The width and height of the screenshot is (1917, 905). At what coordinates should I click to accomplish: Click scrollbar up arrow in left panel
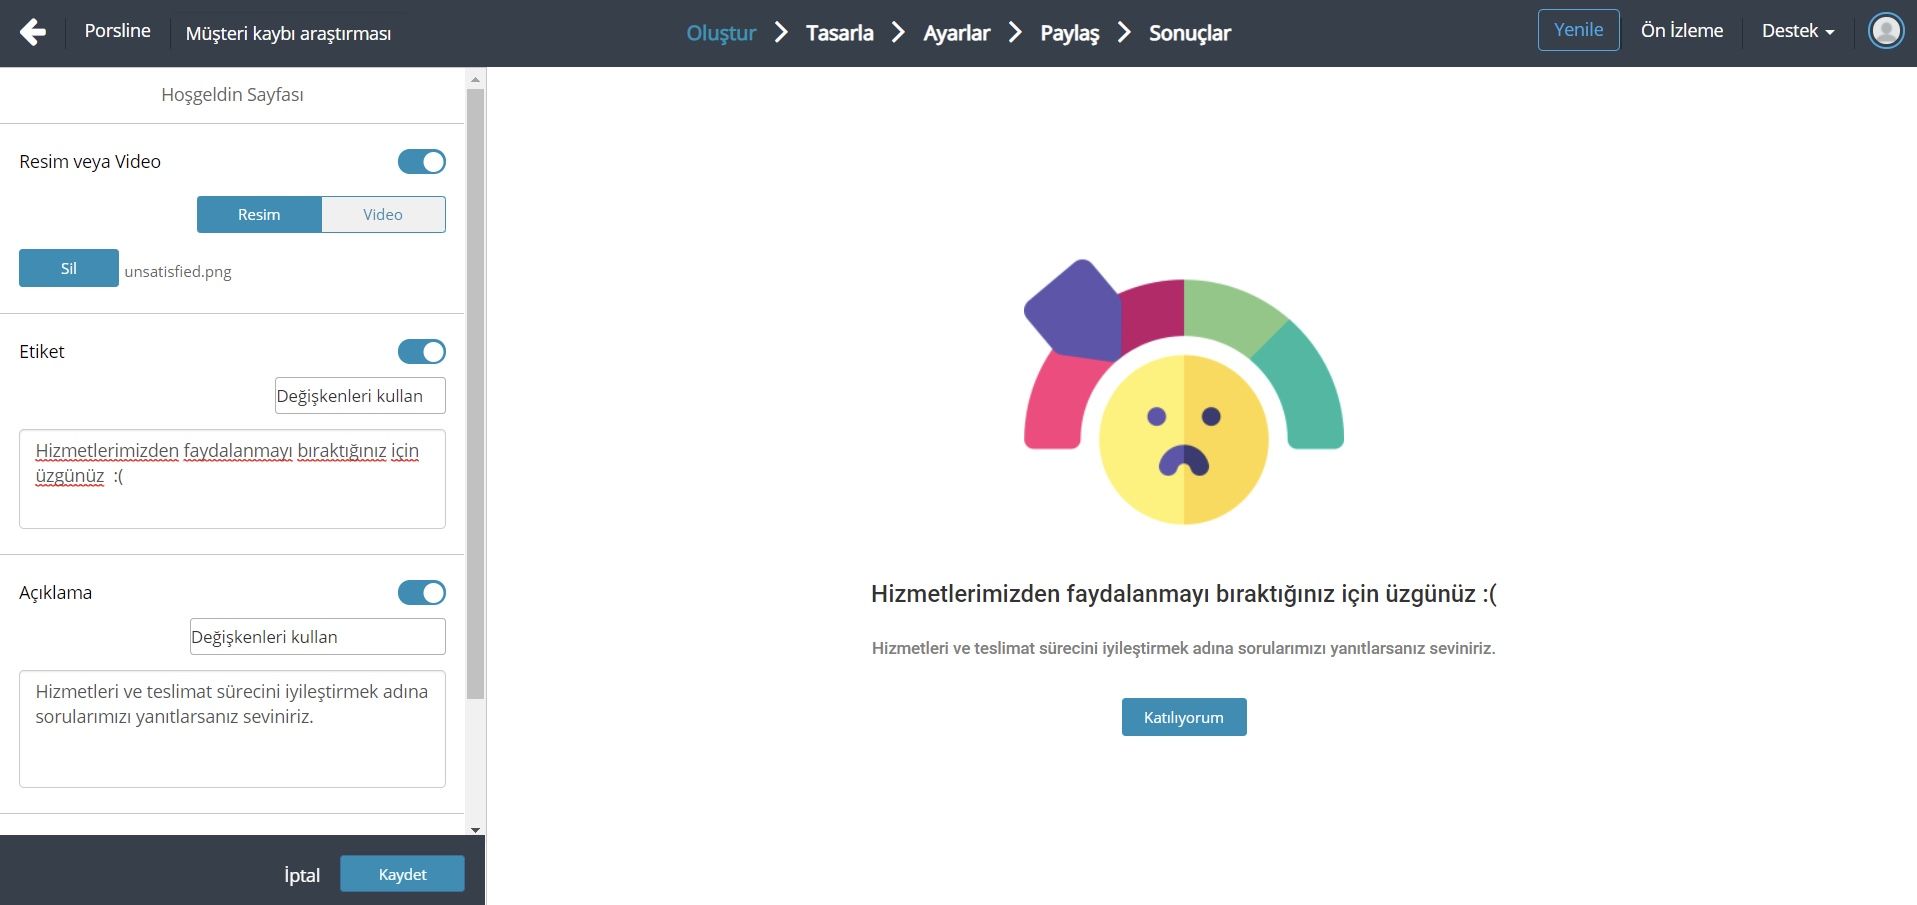pyautogui.click(x=475, y=79)
